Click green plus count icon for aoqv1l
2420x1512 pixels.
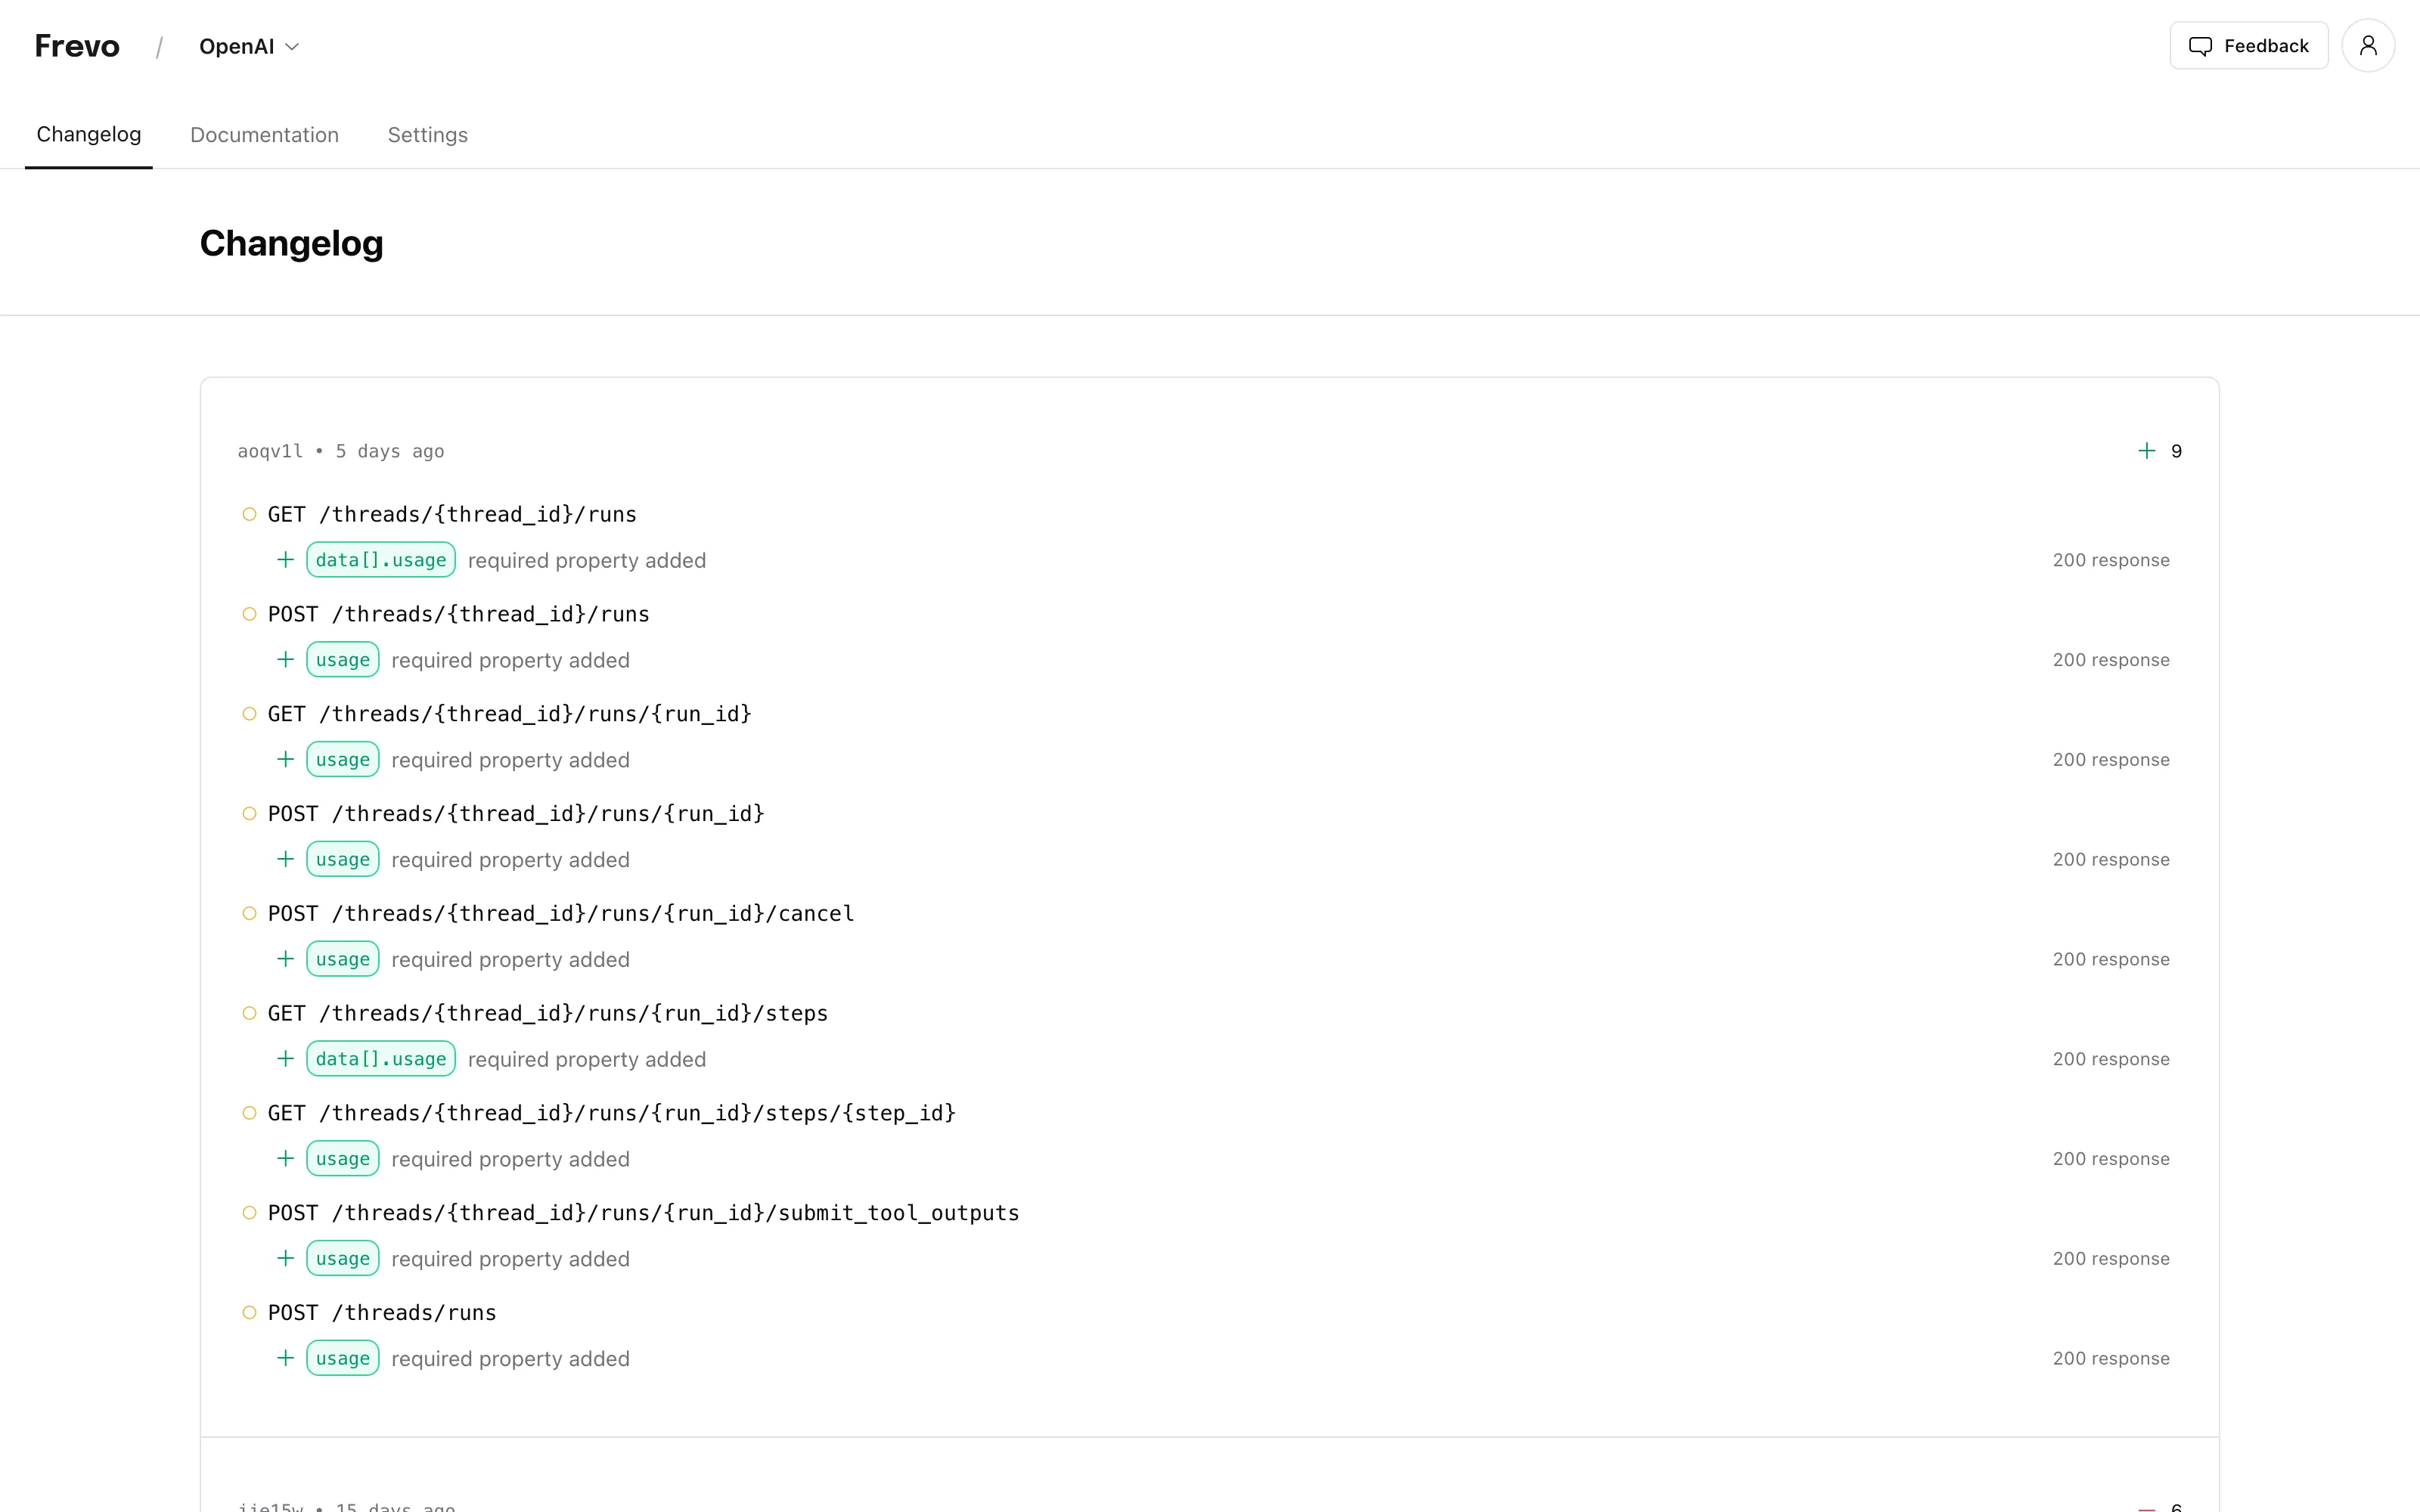click(x=2146, y=451)
